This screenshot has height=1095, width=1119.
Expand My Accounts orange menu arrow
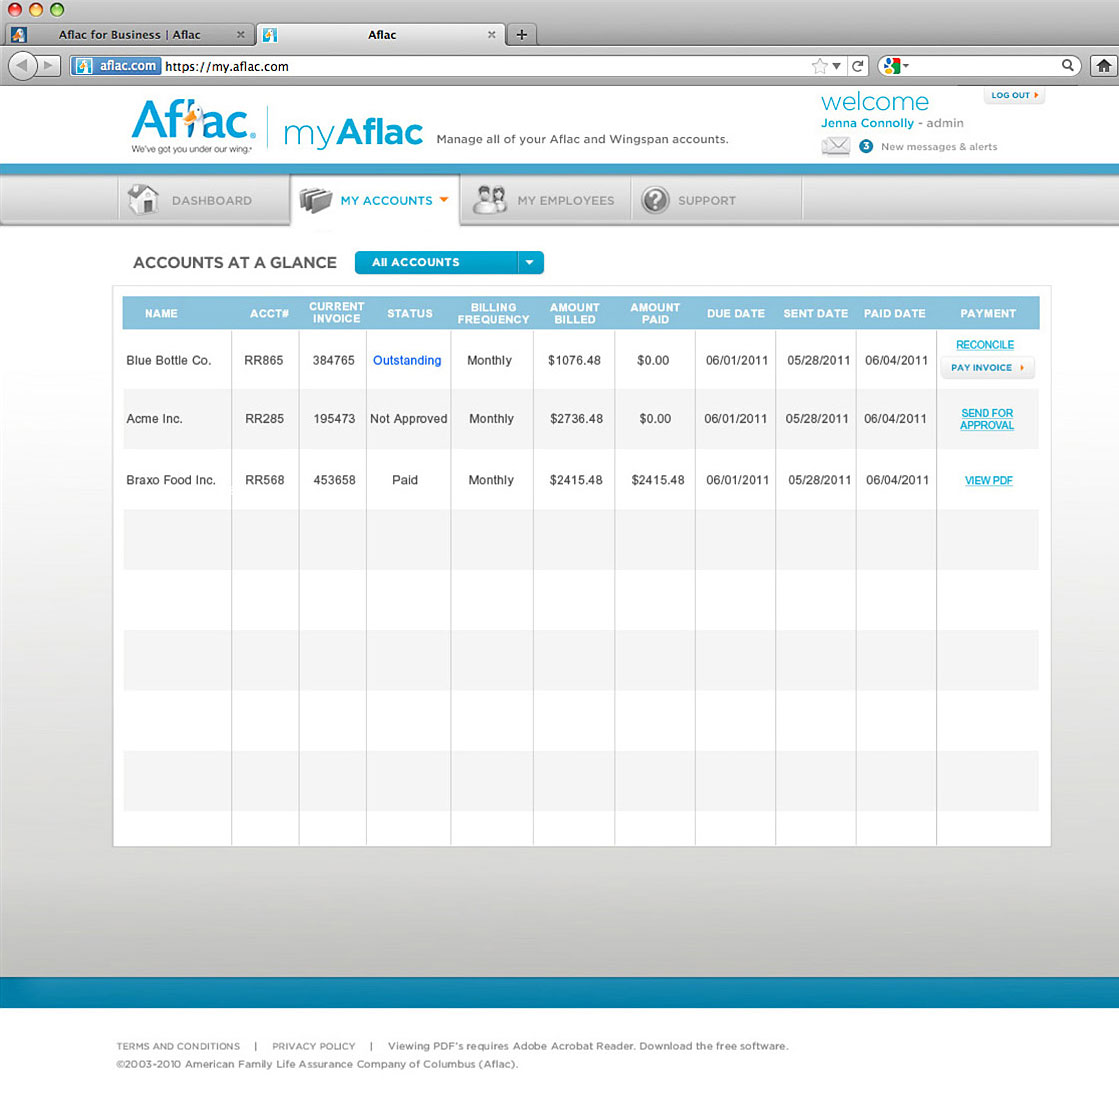[444, 200]
